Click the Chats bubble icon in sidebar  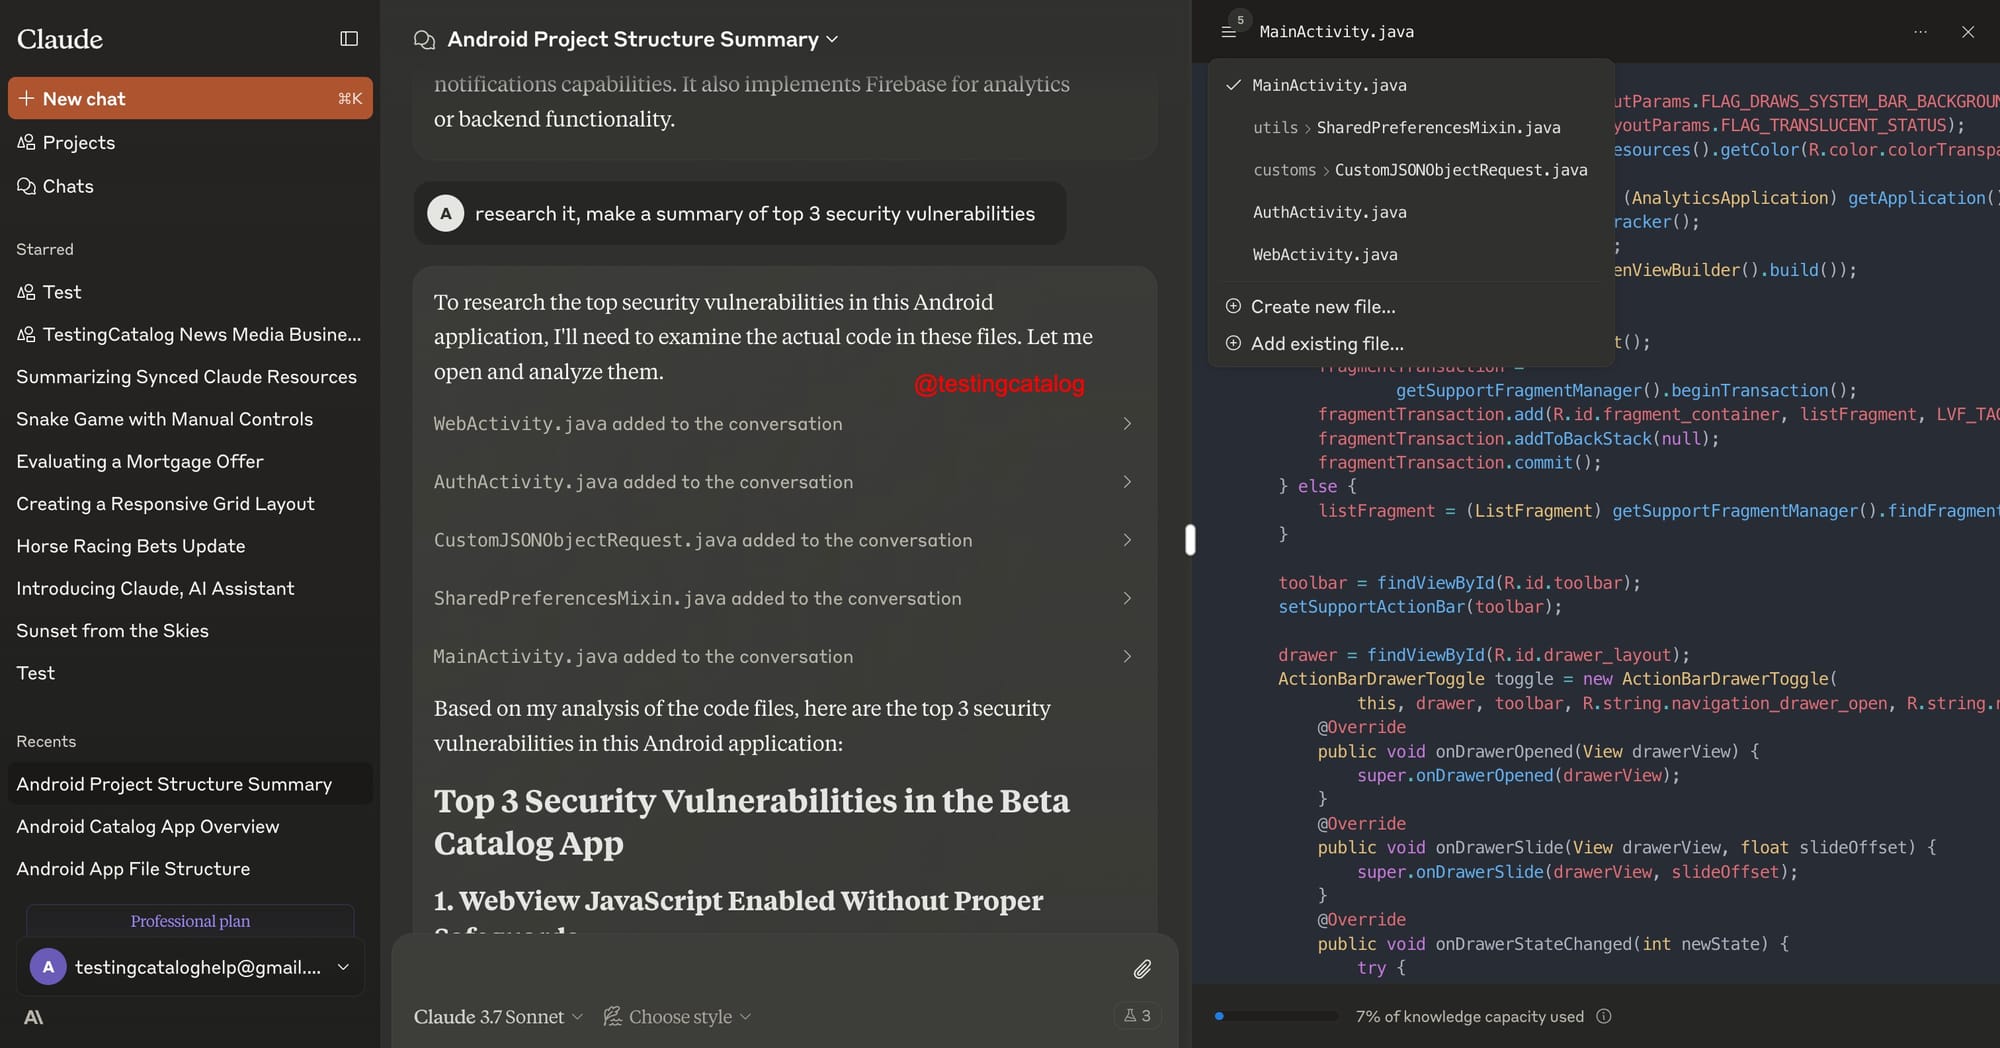pyautogui.click(x=26, y=186)
